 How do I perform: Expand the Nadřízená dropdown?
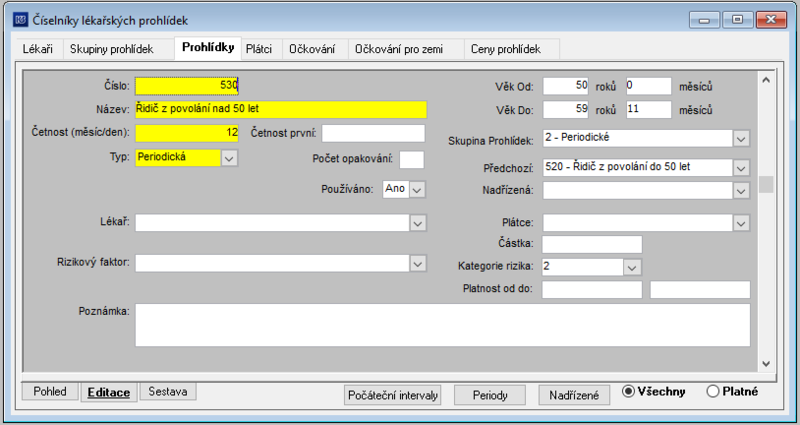[742, 191]
